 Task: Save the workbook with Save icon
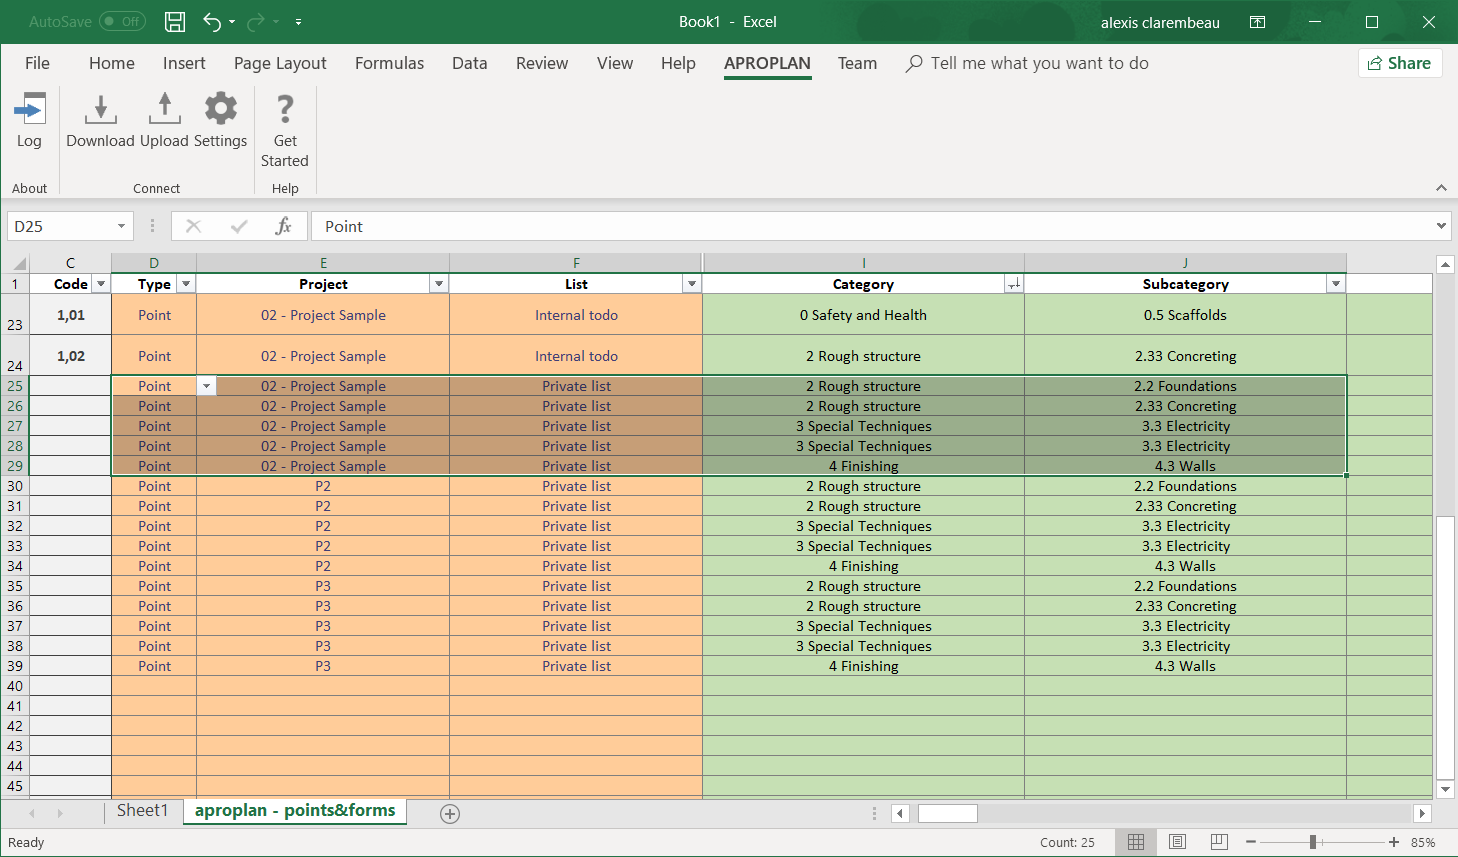click(x=175, y=22)
